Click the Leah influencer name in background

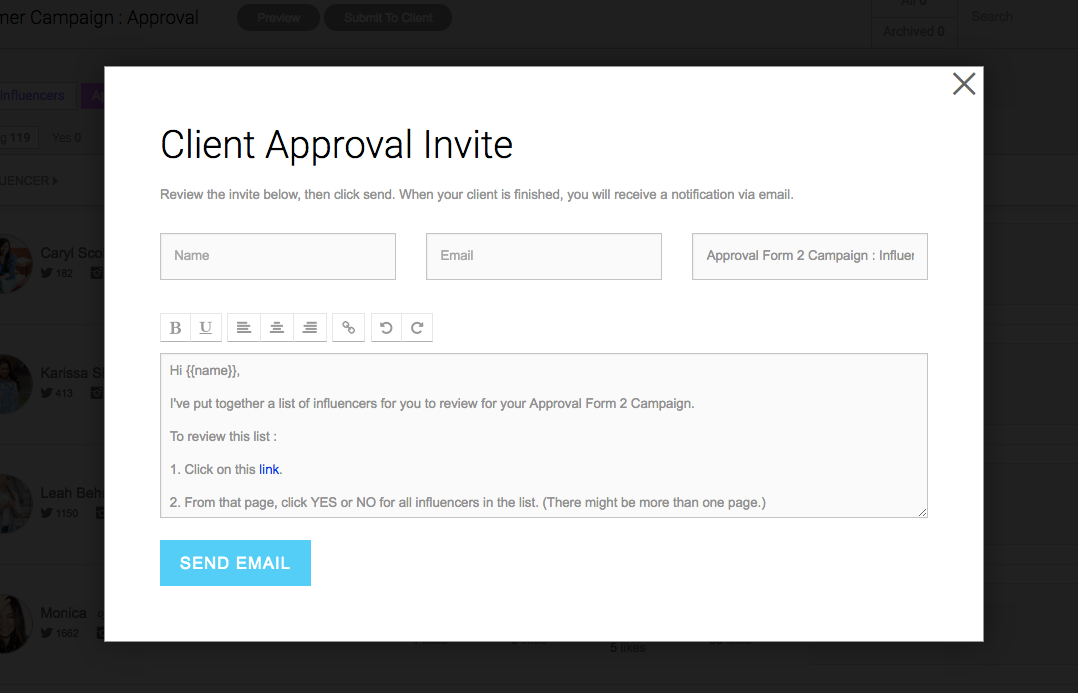pos(72,493)
